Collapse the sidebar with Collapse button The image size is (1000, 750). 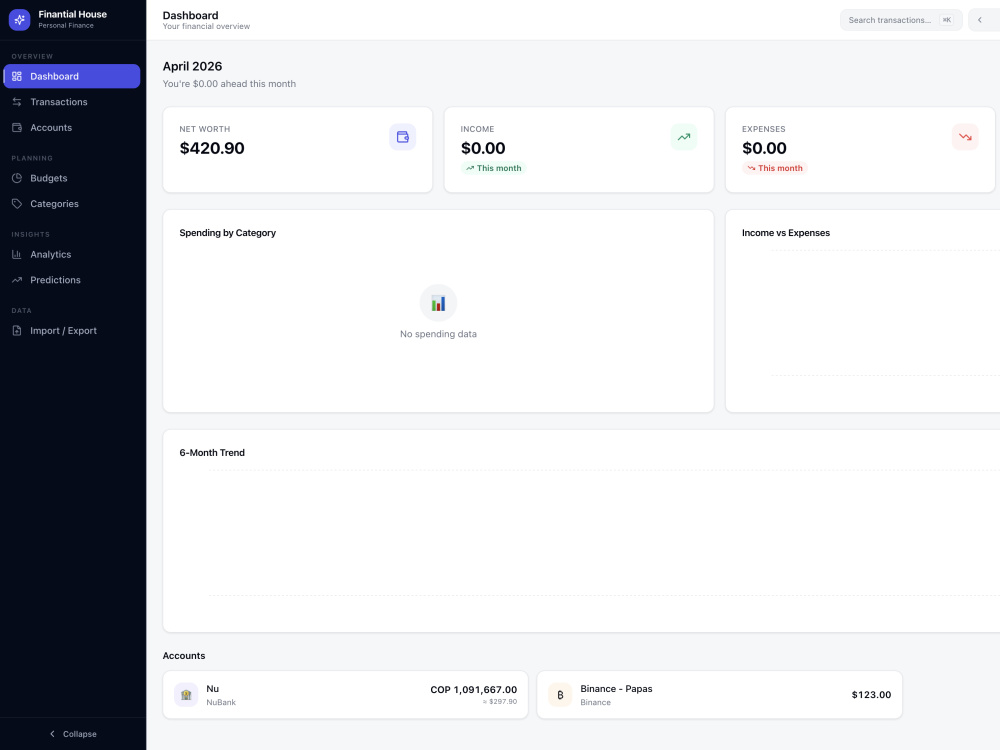pyautogui.click(x=73, y=733)
